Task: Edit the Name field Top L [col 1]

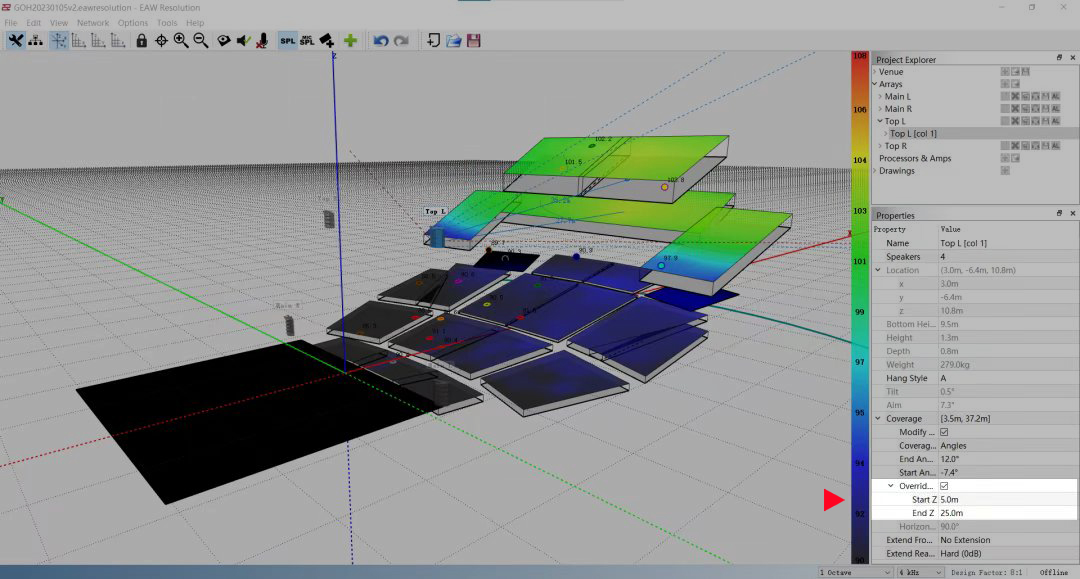Action: point(1008,243)
